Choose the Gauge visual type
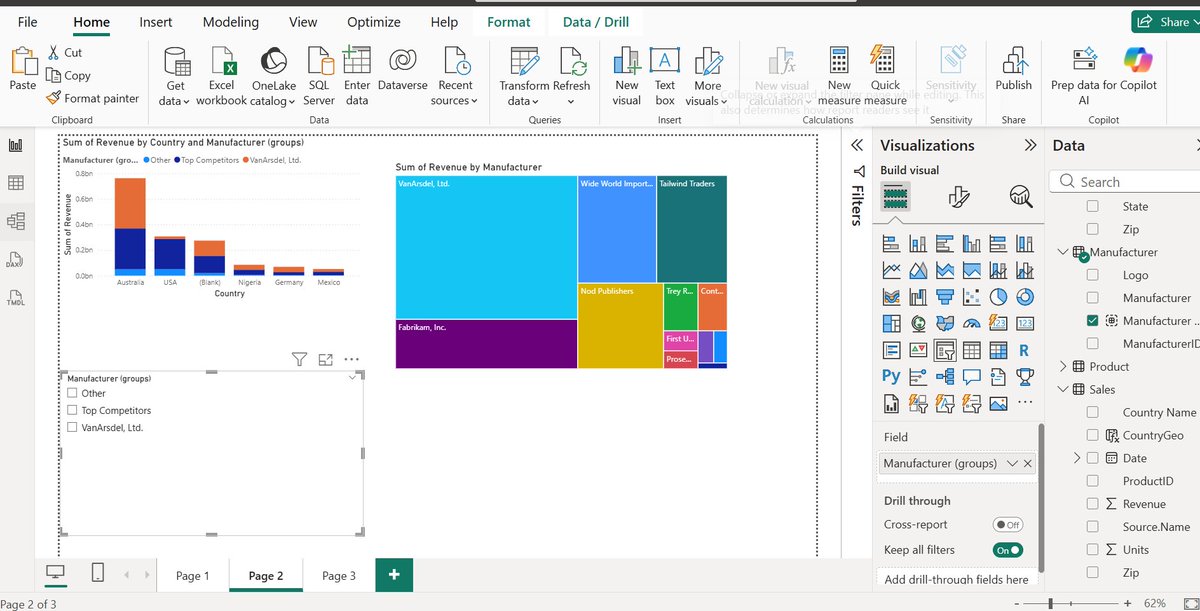Viewport: 1200px width, 611px height. click(x=971, y=324)
